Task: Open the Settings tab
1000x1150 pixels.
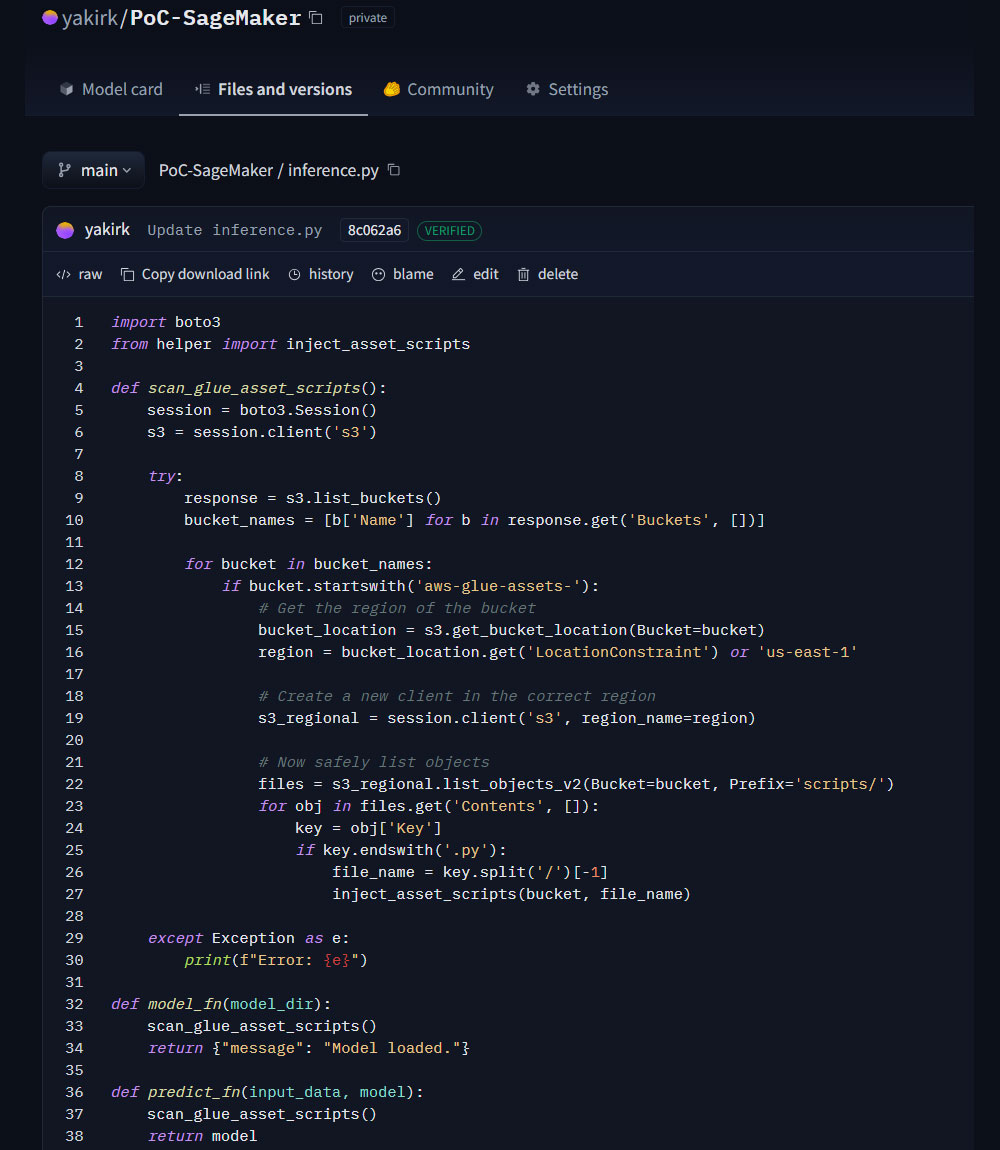Action: coord(567,89)
